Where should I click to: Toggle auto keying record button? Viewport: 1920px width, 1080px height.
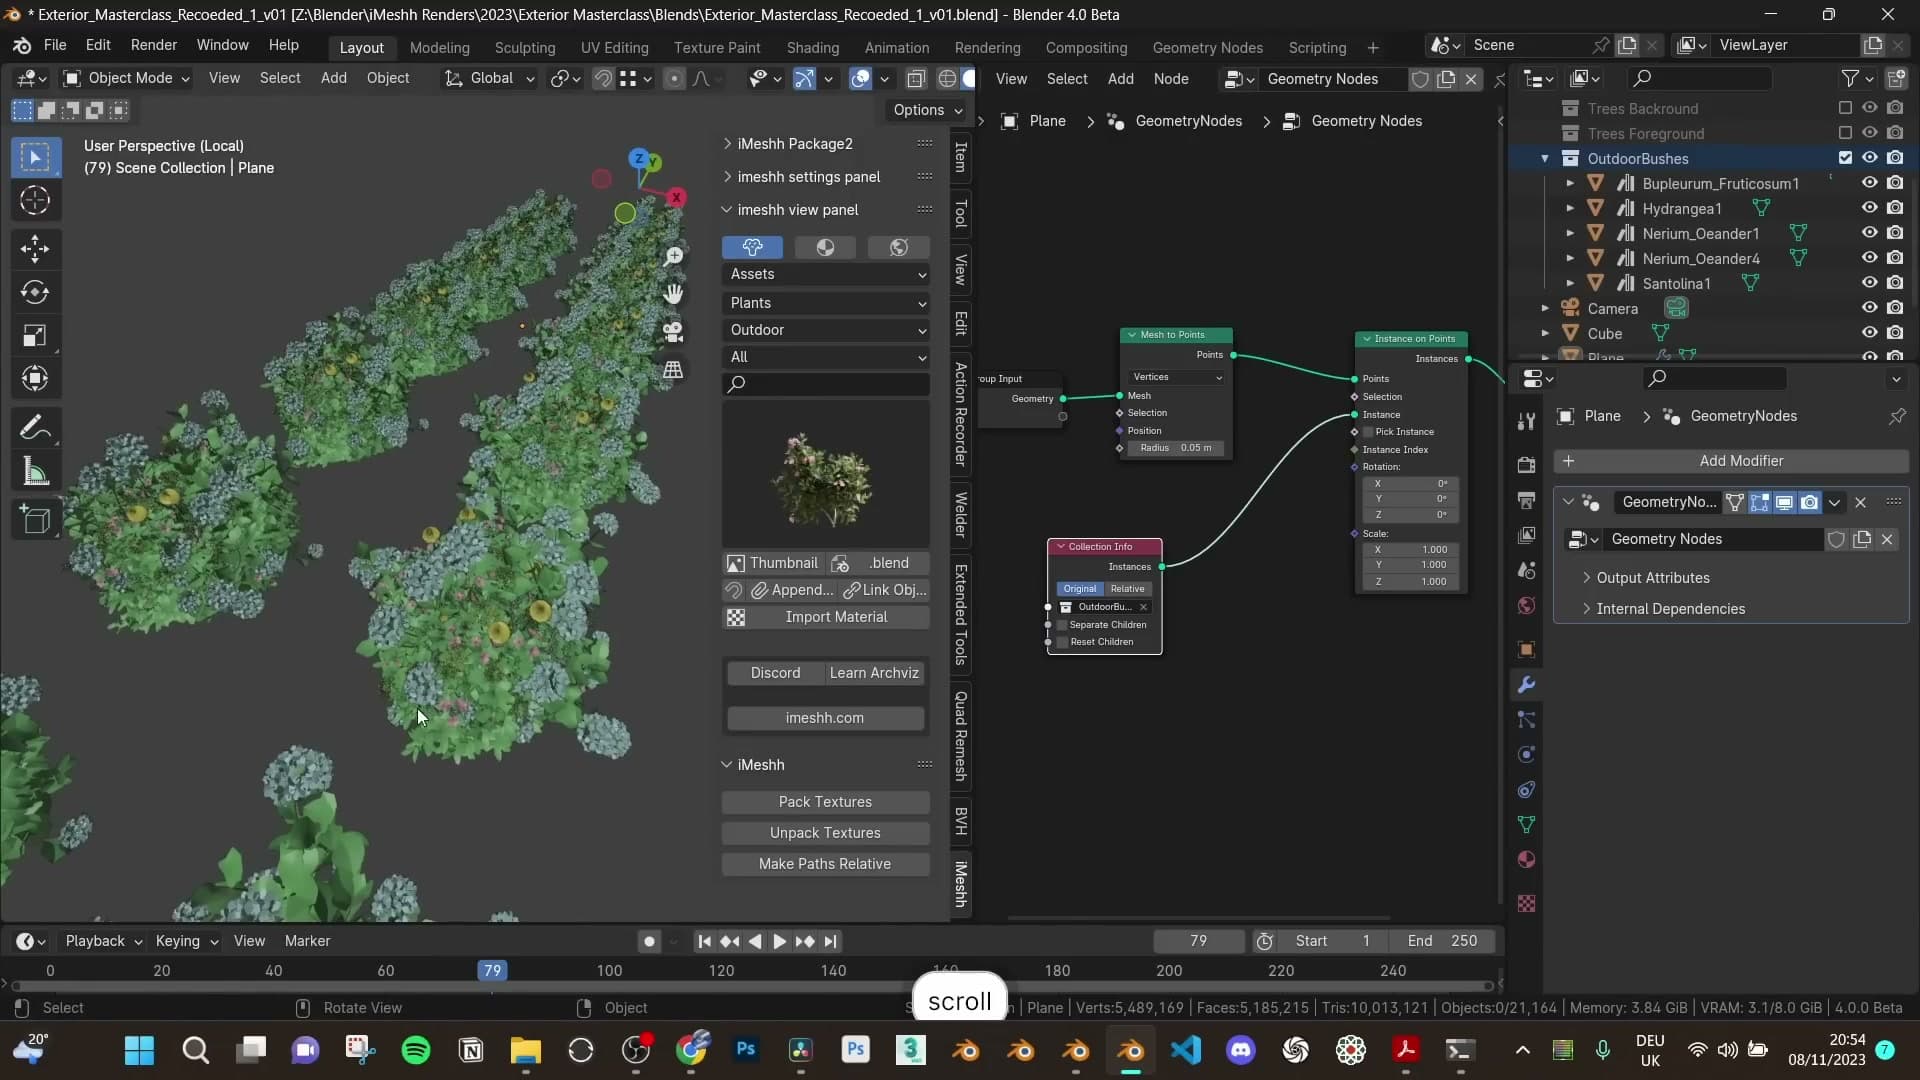point(649,941)
